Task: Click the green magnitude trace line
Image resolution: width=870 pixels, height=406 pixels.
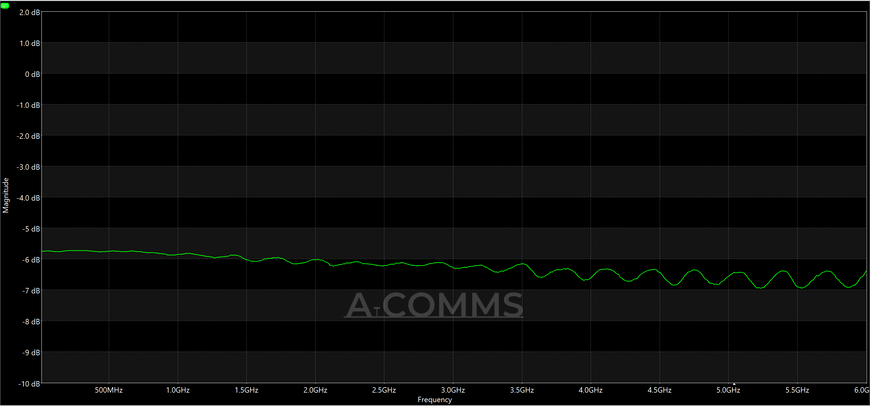Action: coord(454,267)
